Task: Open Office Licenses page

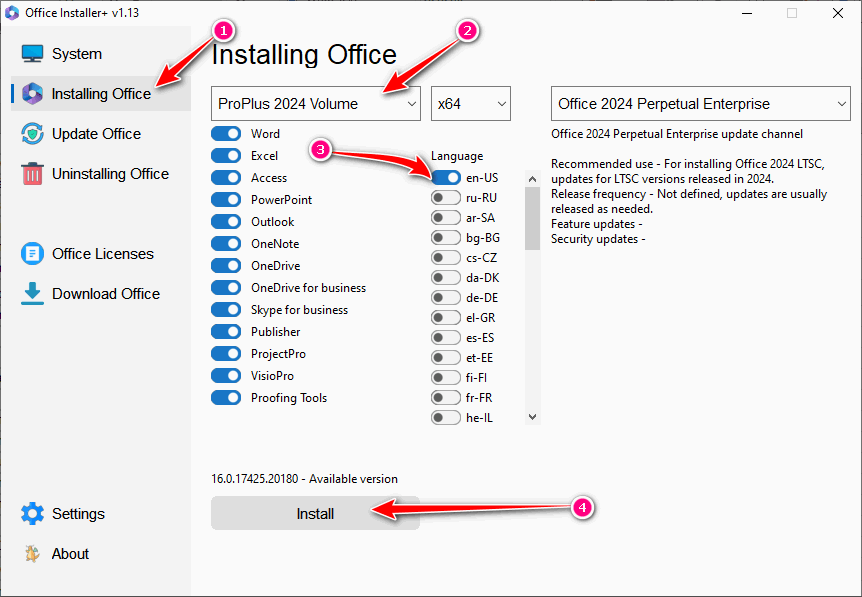Action: (x=103, y=253)
